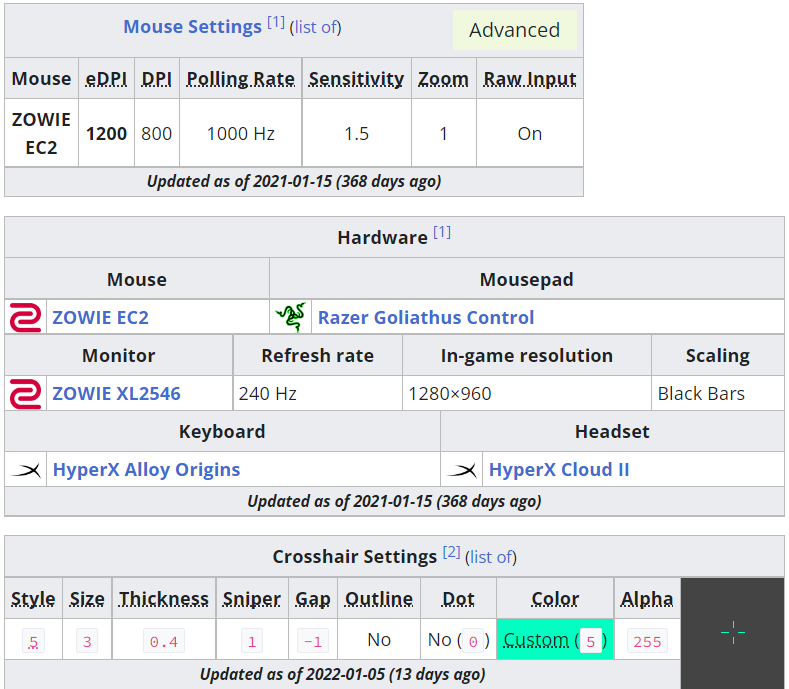Open the Crosshair Settings 'list of' link

[x=491, y=557]
